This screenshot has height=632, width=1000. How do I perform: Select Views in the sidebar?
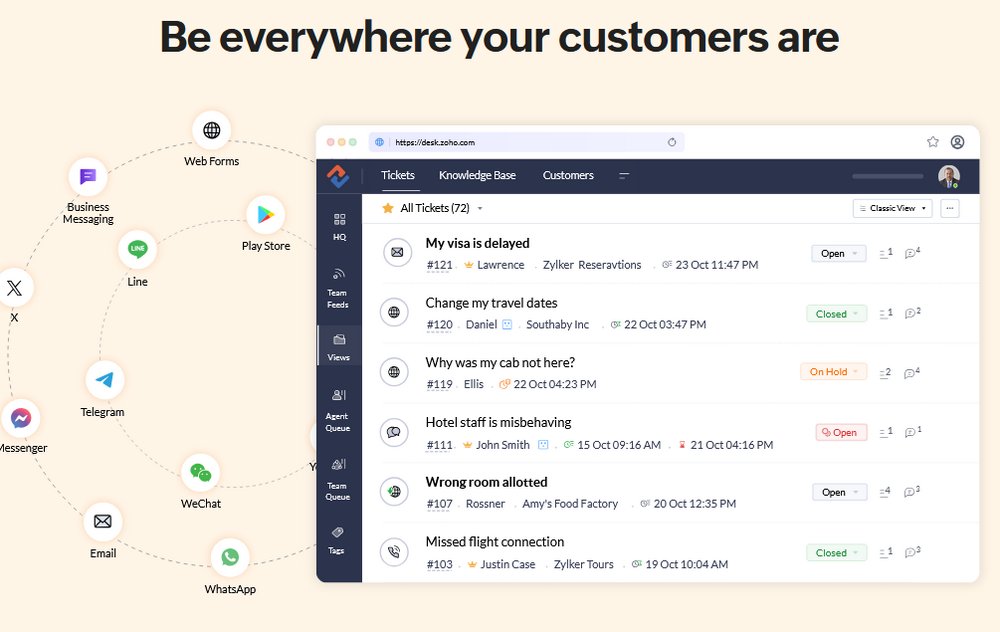click(x=339, y=347)
